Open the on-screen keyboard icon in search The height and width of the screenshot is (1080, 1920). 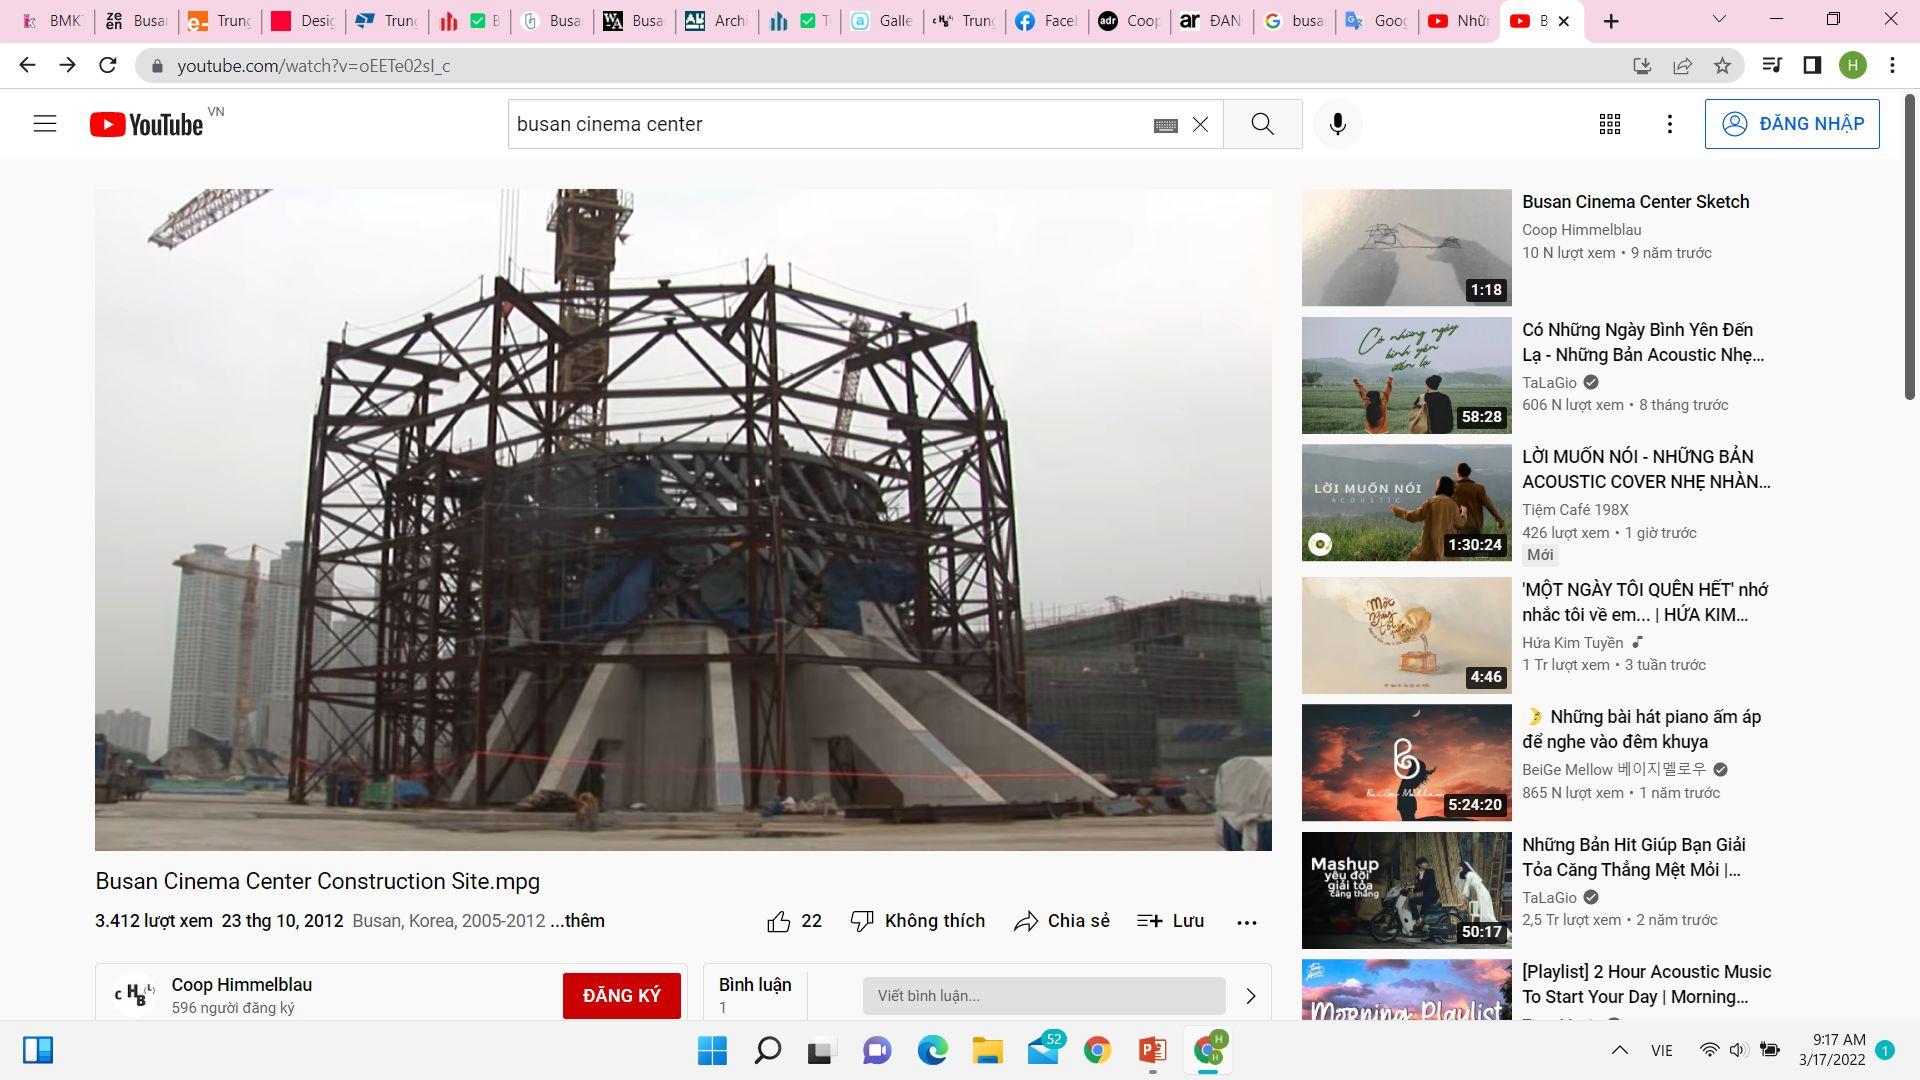coord(1165,125)
